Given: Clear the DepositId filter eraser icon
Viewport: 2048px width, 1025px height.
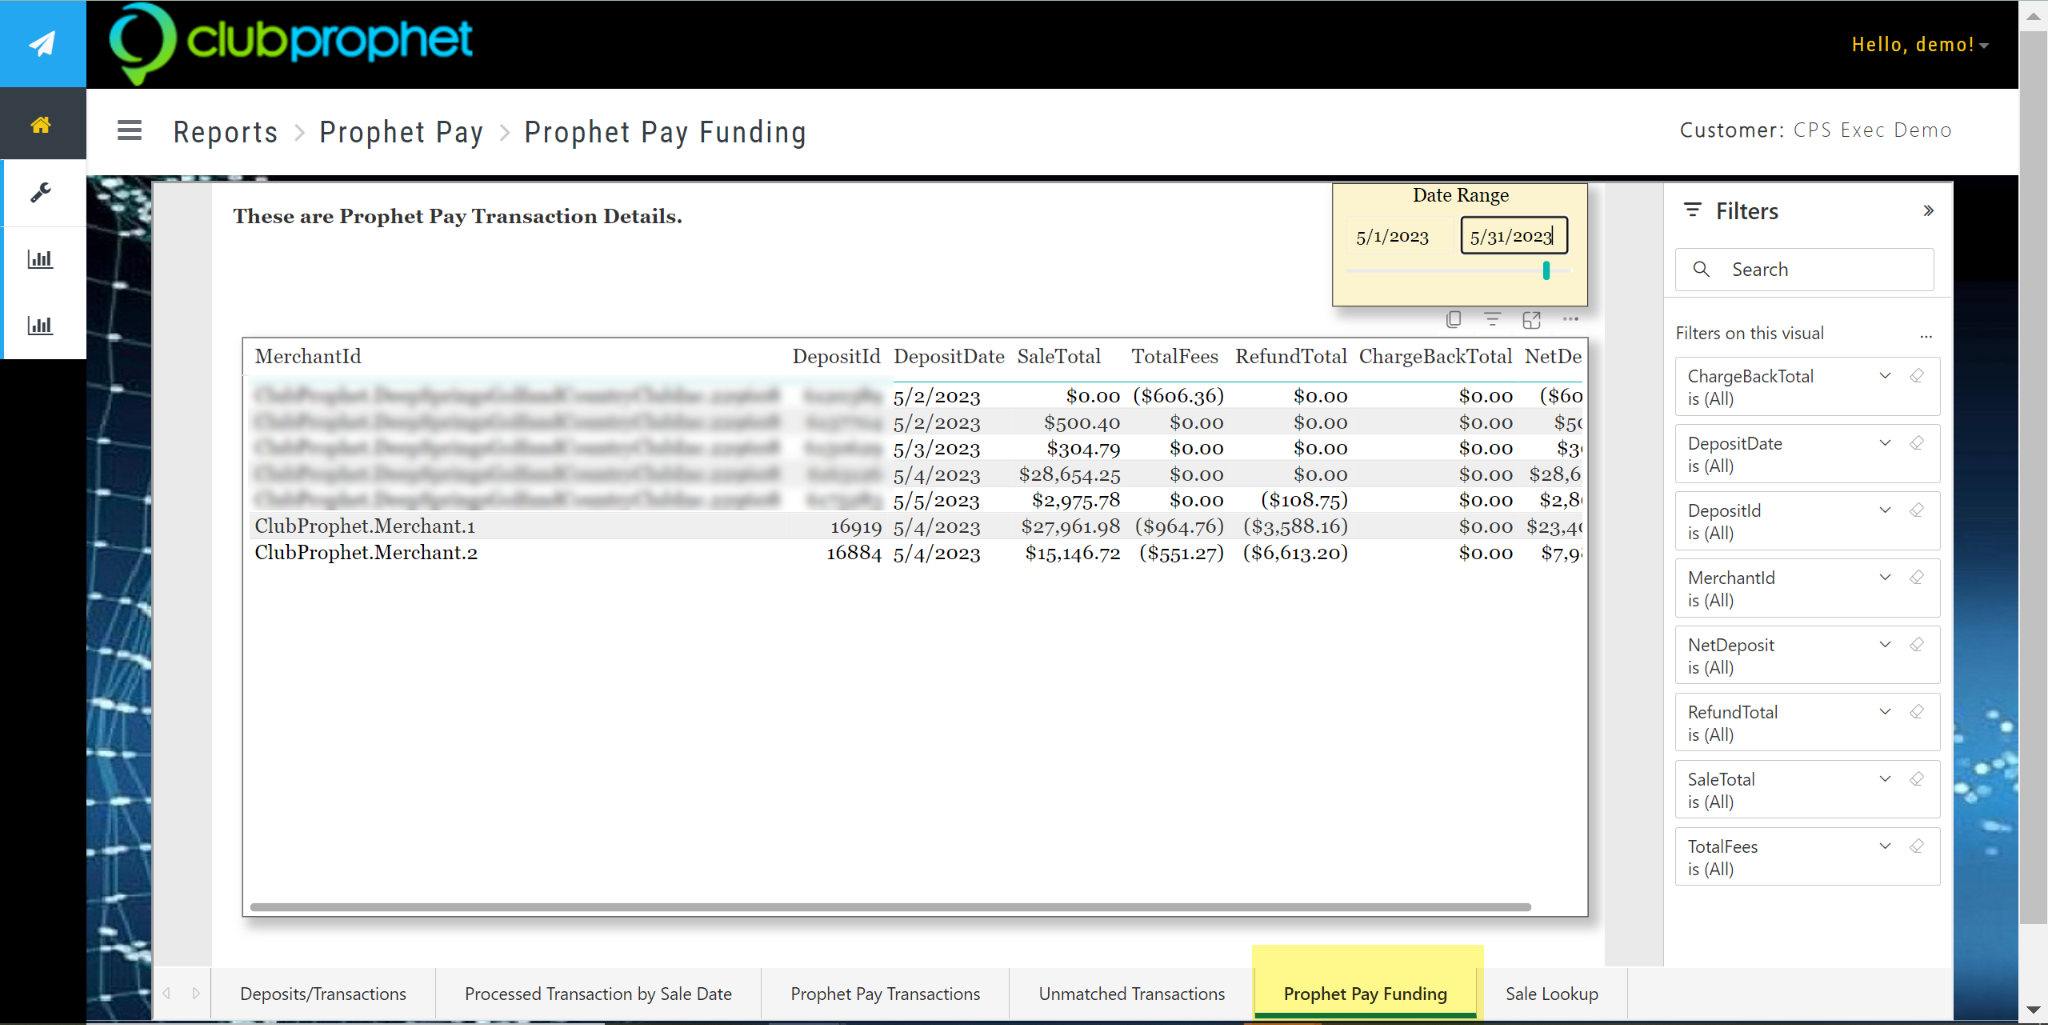Looking at the screenshot, I should 1917,510.
